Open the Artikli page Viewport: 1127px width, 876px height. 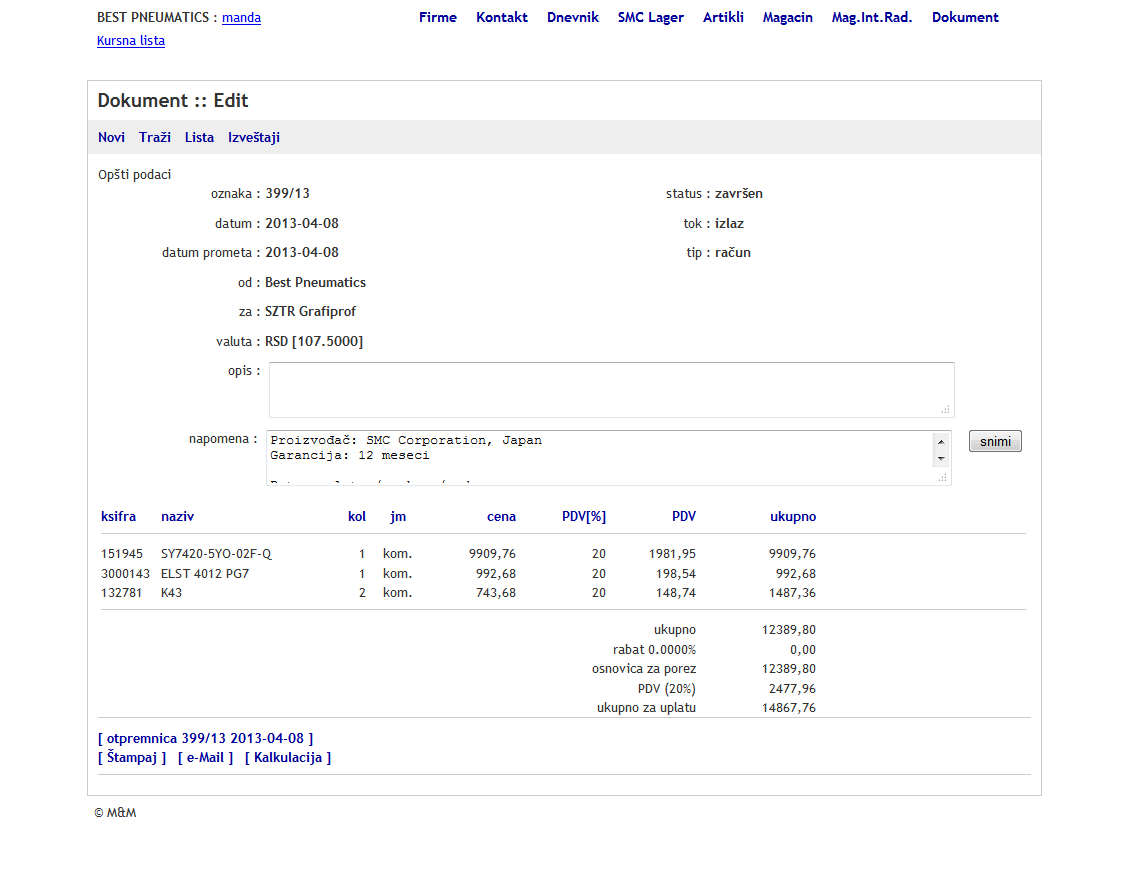[723, 17]
